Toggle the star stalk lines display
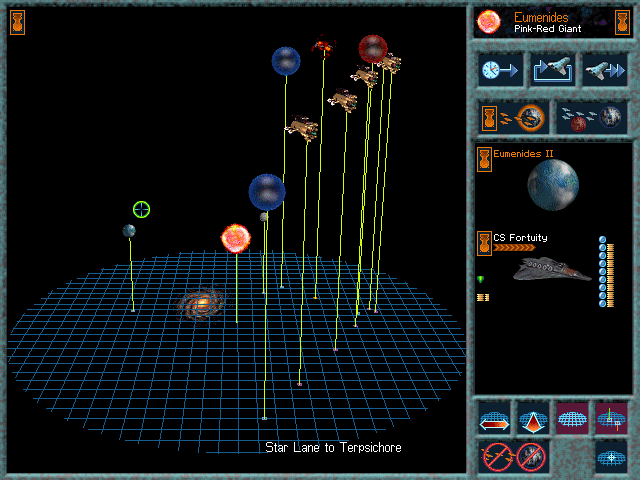This screenshot has height=480, width=640. [x=611, y=418]
